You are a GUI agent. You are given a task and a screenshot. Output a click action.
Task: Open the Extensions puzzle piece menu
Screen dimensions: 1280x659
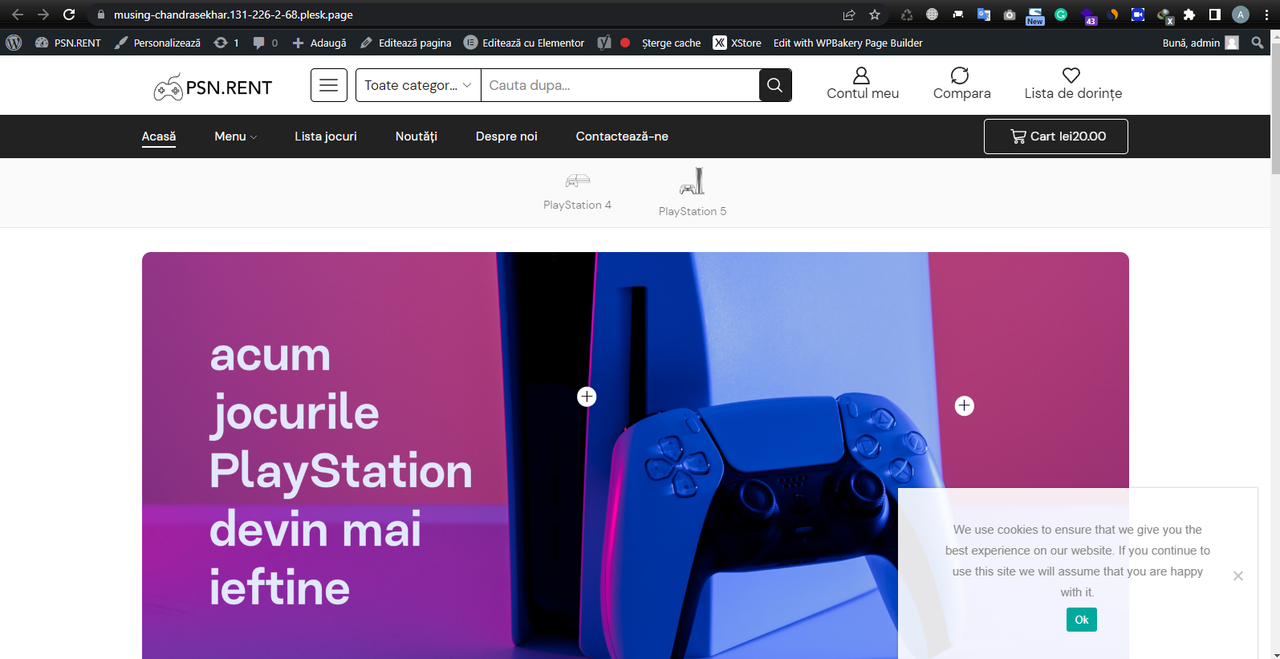point(1189,15)
